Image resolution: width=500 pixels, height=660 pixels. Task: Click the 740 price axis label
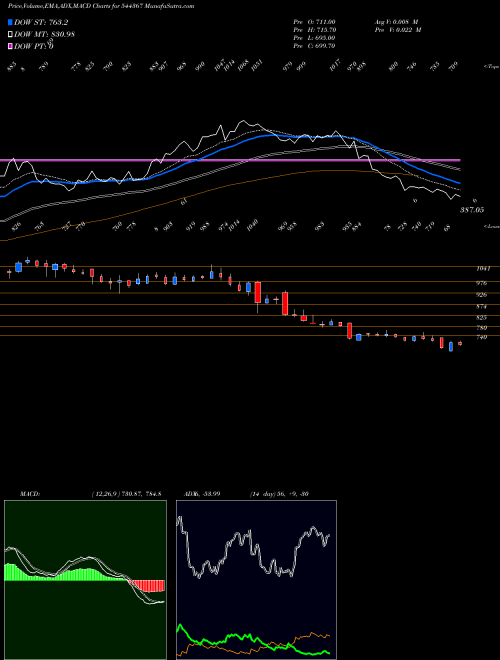point(481,337)
